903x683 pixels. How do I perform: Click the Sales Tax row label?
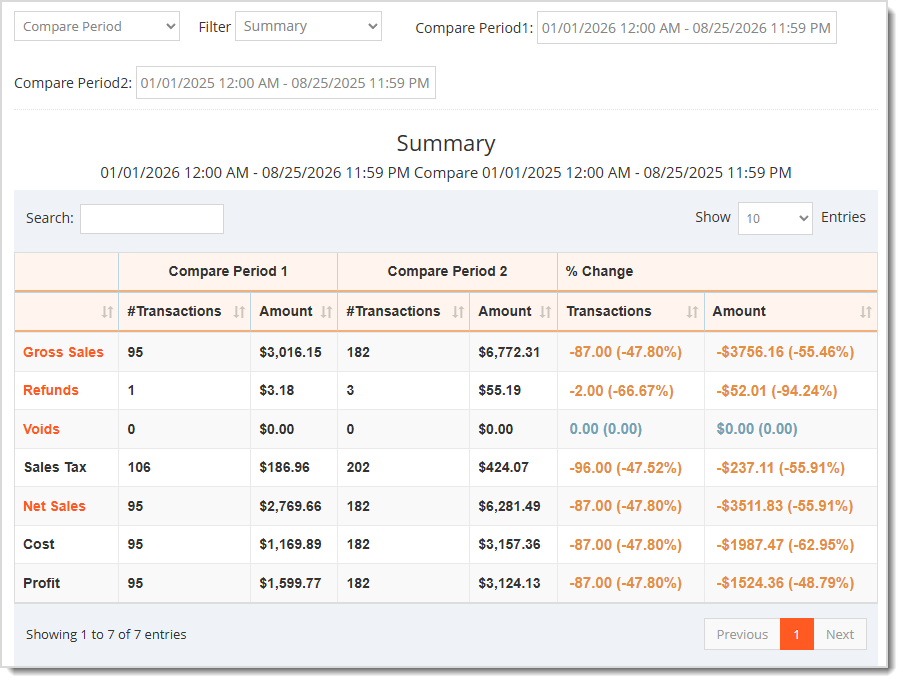point(55,467)
